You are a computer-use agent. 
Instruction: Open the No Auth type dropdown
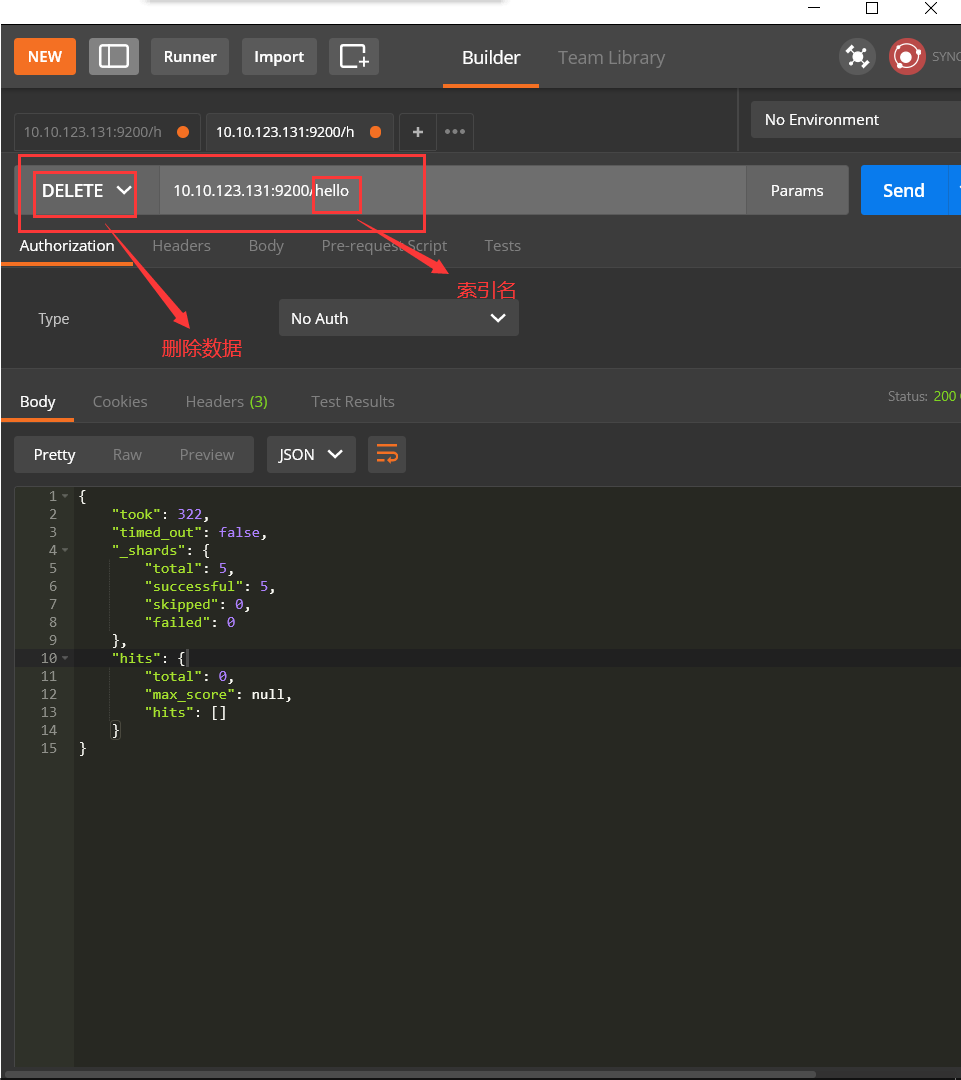click(399, 318)
